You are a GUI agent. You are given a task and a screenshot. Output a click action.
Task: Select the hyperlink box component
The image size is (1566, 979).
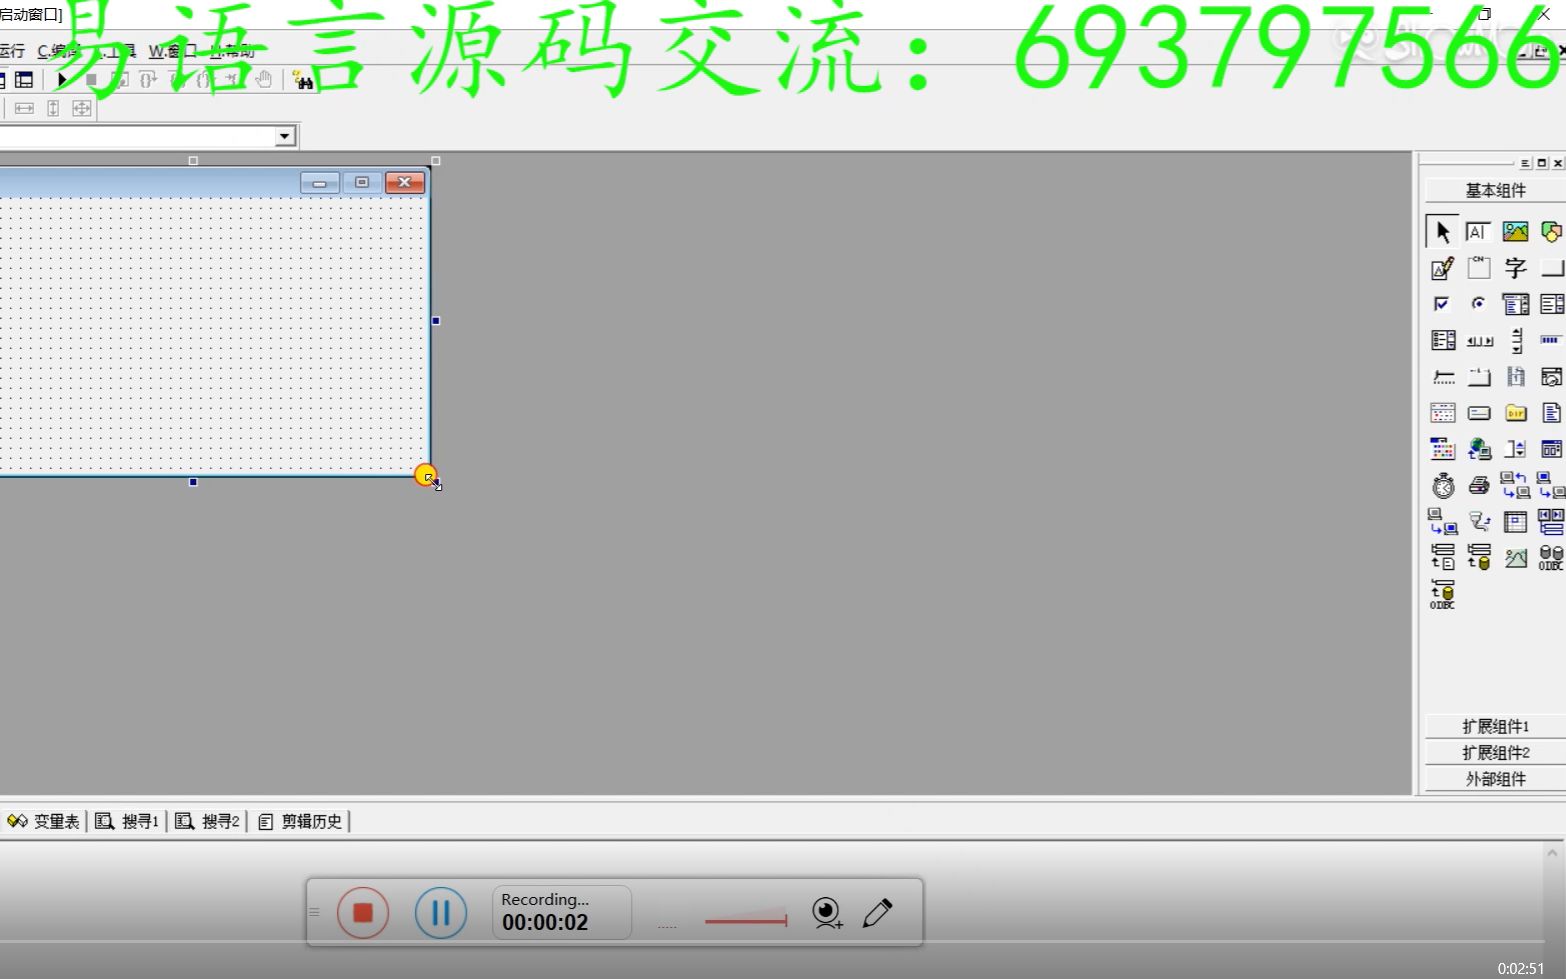coord(1478,449)
